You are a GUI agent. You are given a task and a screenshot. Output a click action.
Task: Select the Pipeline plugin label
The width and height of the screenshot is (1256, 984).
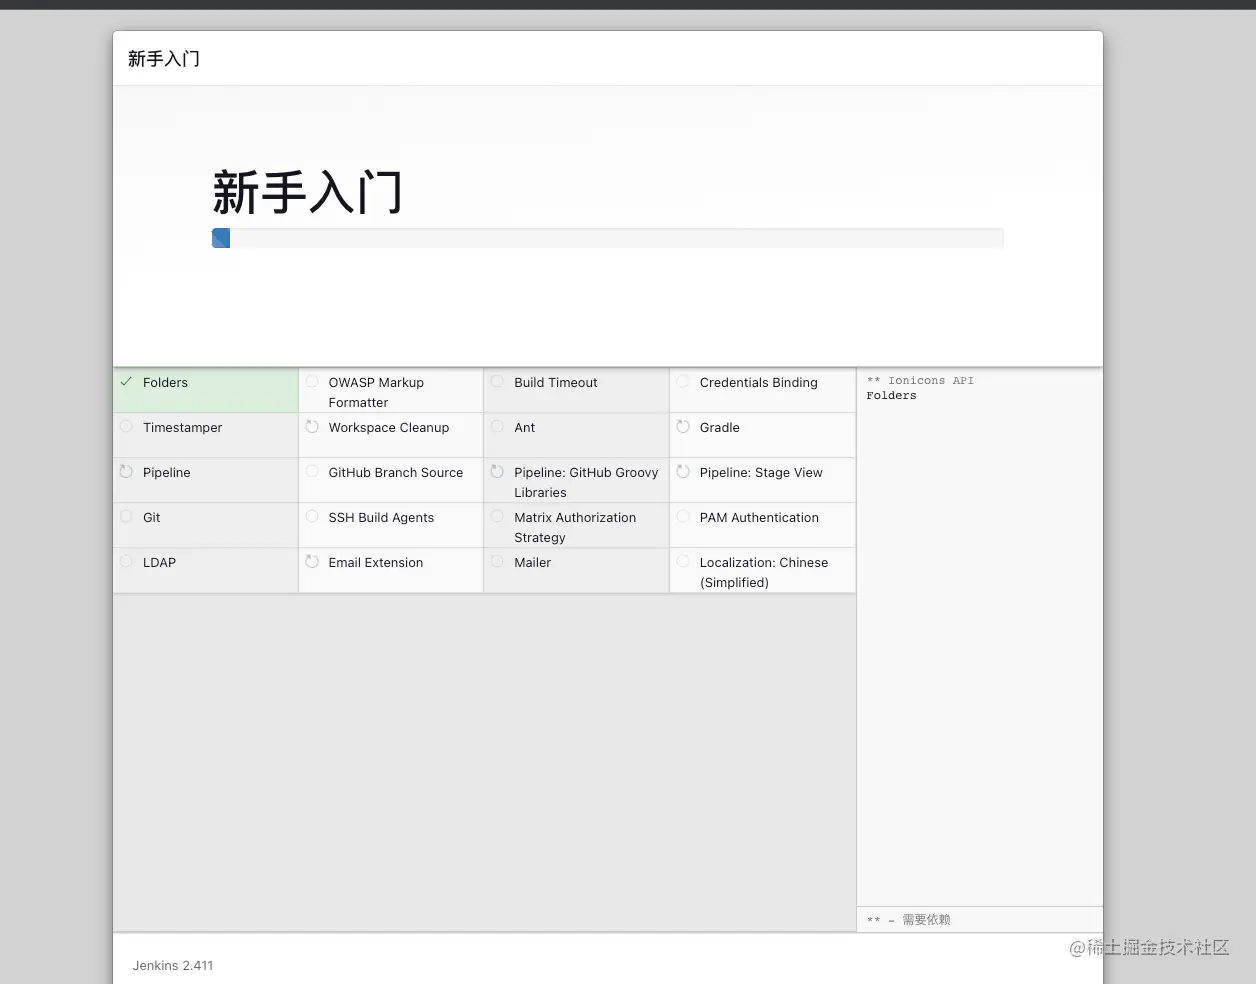click(x=166, y=472)
